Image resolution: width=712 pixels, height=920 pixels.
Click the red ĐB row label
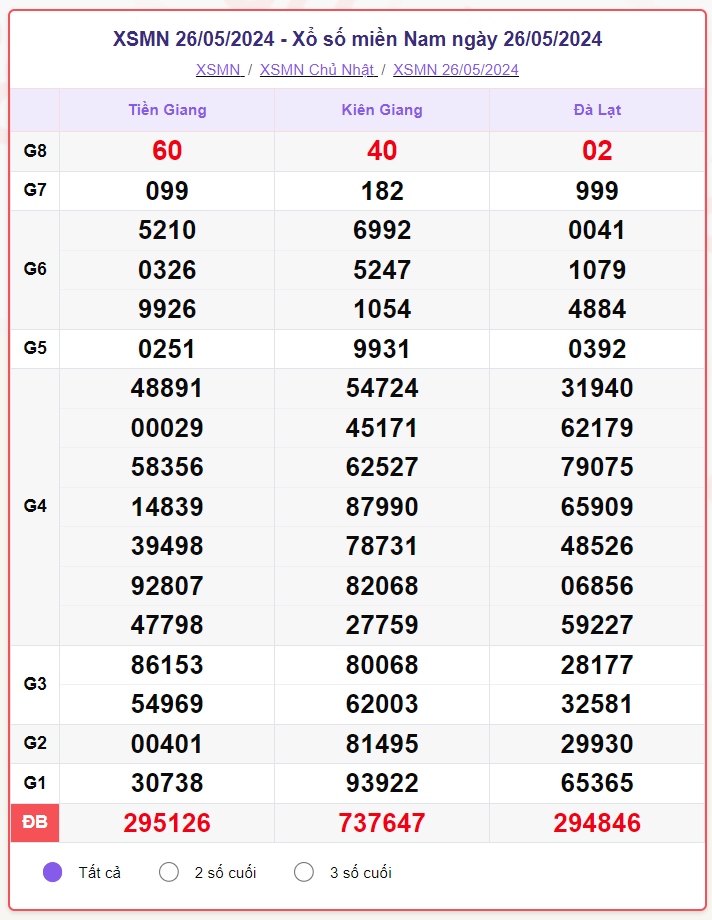coord(35,823)
